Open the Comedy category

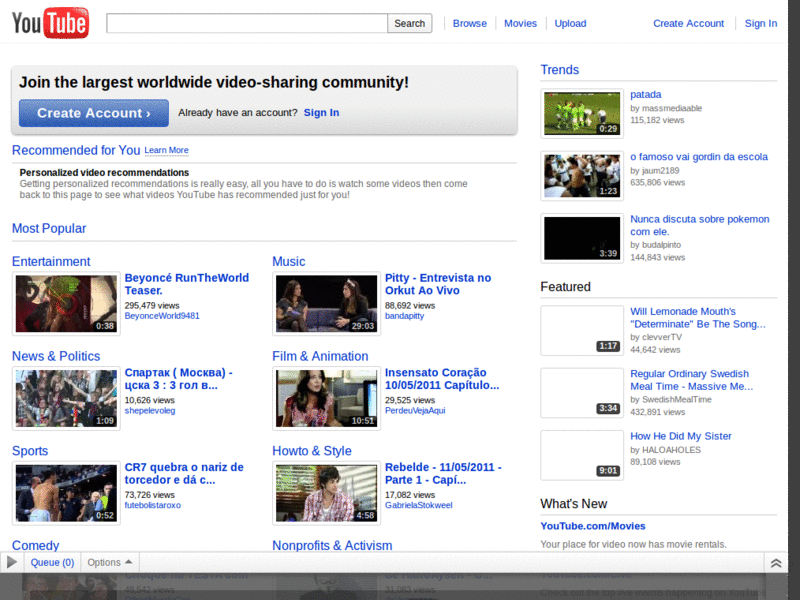36,545
